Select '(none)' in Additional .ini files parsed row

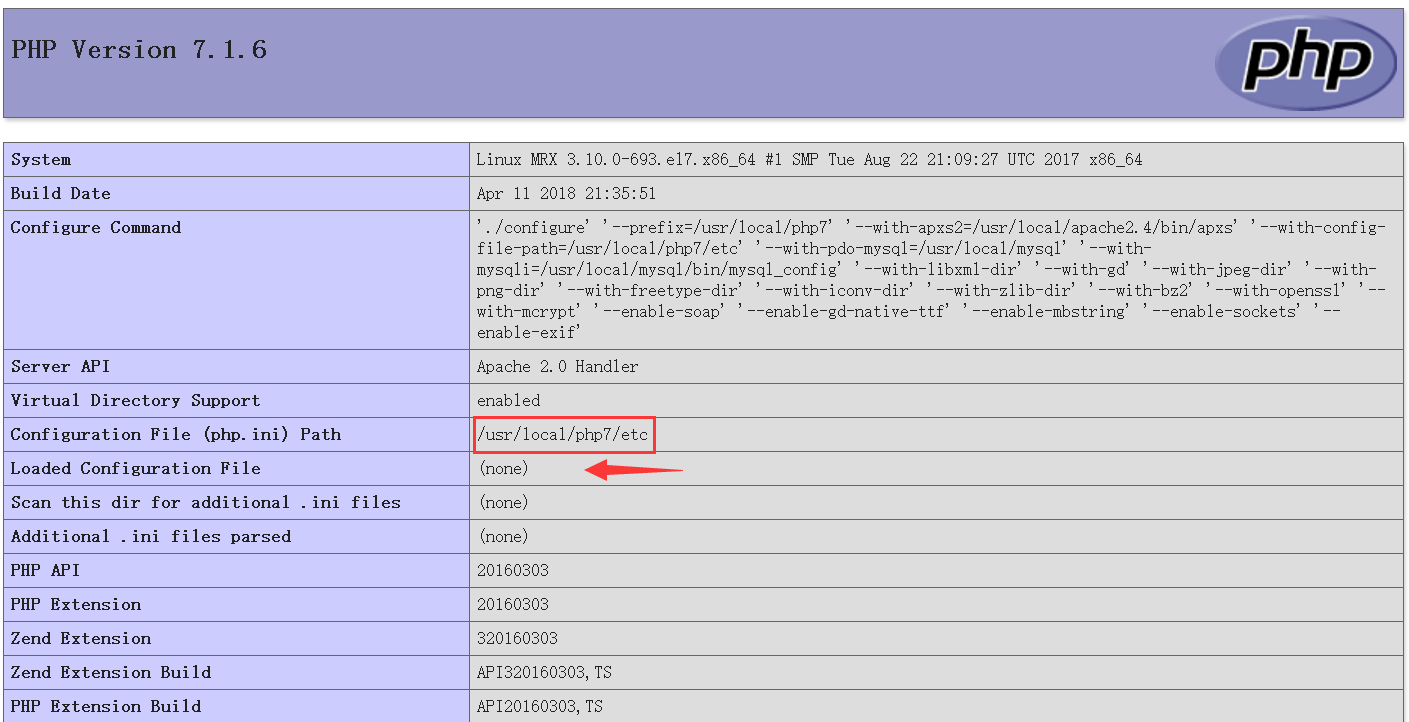point(503,537)
